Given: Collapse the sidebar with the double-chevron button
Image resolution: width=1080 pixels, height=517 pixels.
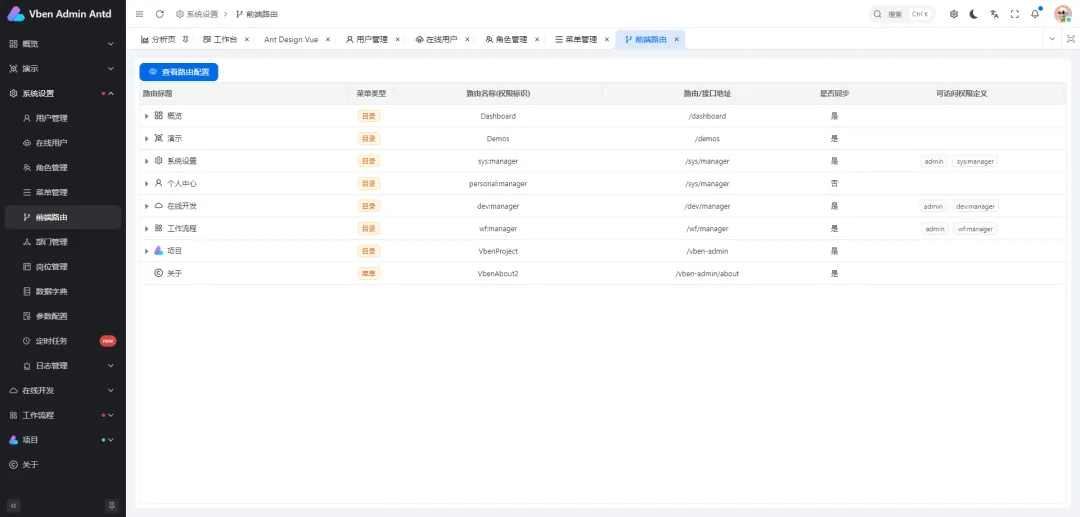Looking at the screenshot, I should click(x=14, y=505).
